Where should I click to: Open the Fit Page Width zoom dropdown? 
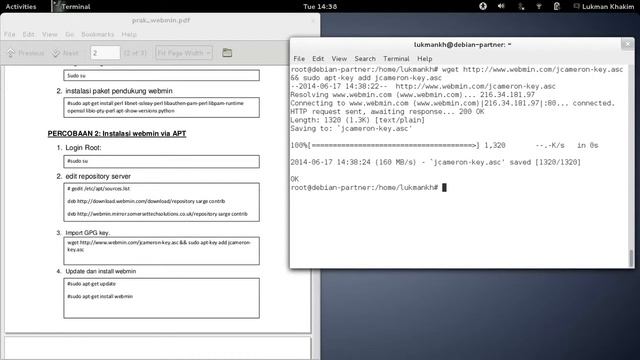(x=184, y=53)
